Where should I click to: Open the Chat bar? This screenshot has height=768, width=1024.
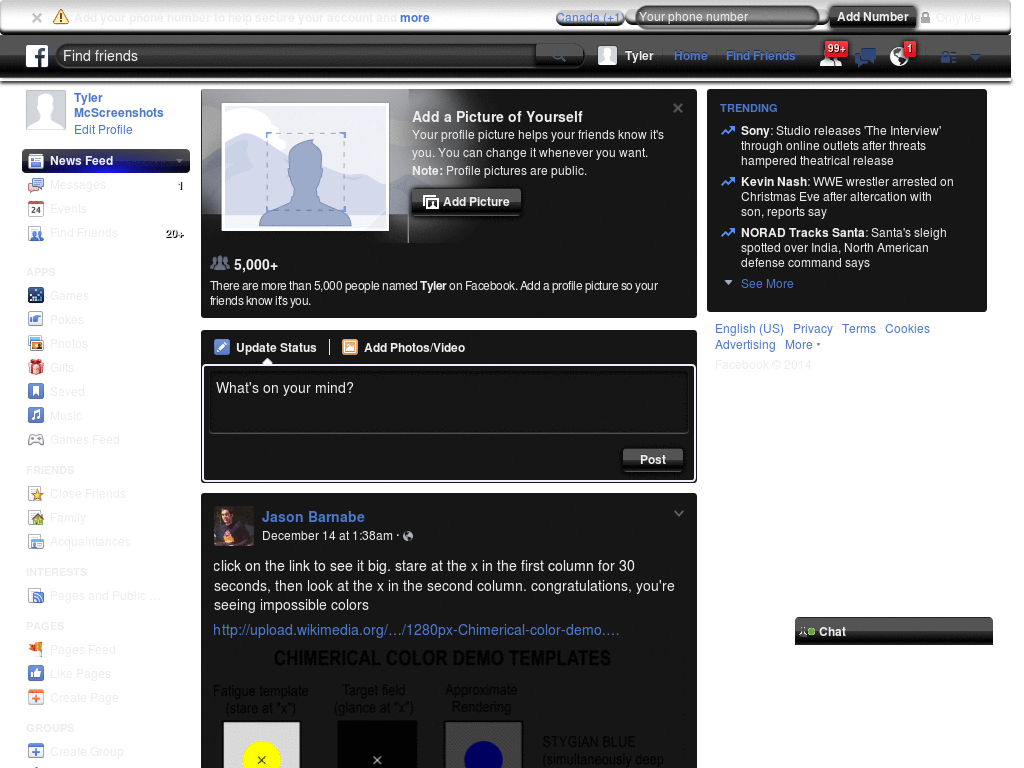pos(893,632)
